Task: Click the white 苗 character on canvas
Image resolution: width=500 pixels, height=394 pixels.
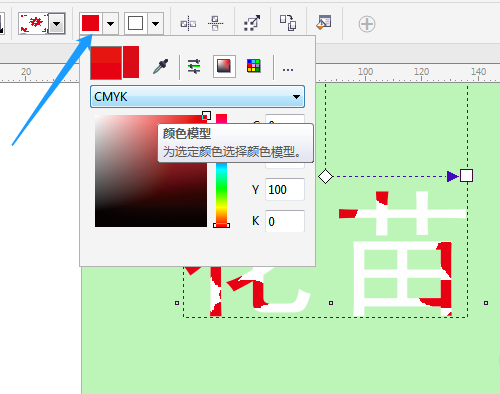Action: pyautogui.click(x=402, y=254)
